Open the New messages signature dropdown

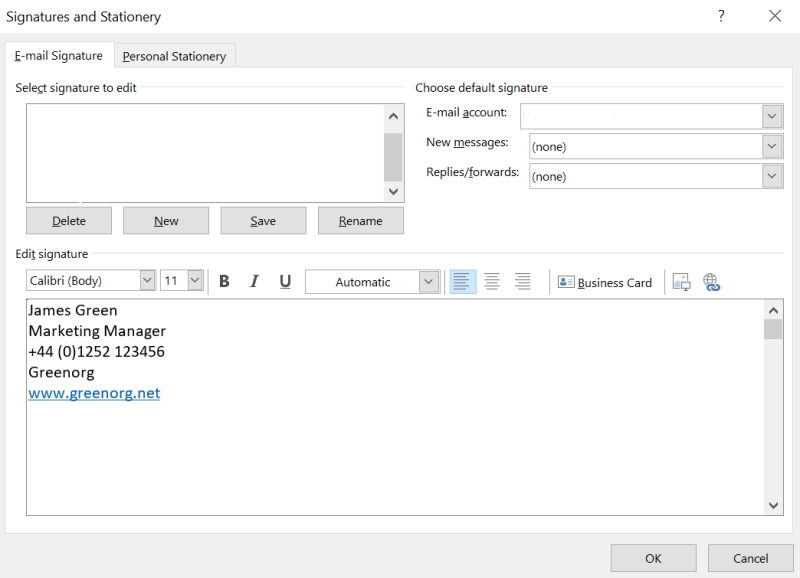(772, 146)
